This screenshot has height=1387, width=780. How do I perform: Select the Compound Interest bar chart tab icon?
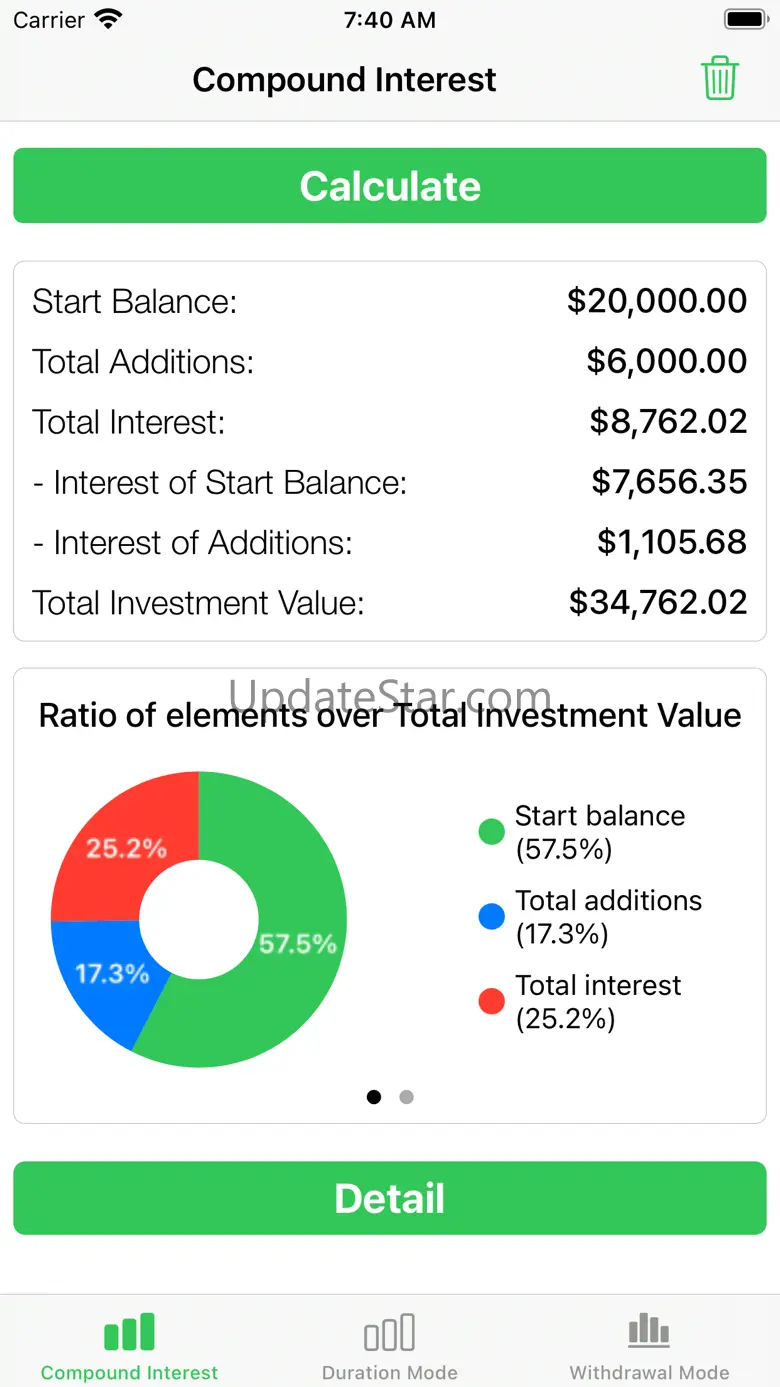(x=129, y=1332)
